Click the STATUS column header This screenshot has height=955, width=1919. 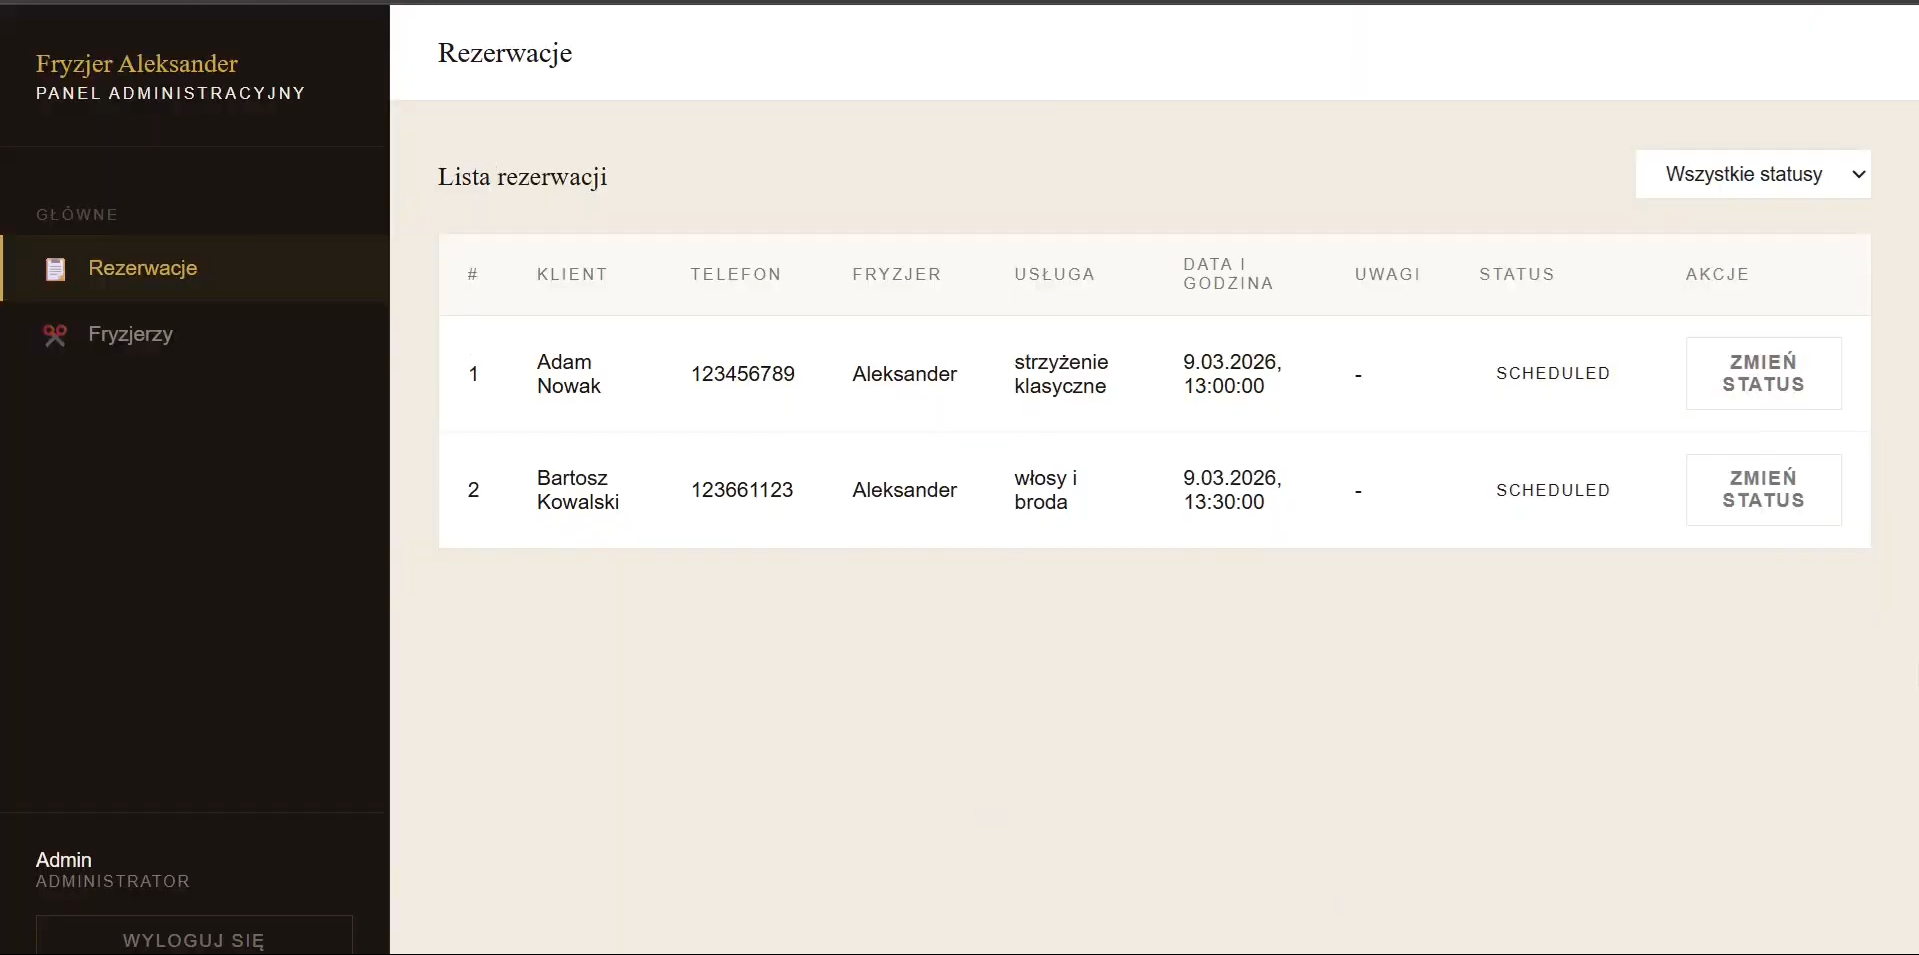click(1517, 274)
